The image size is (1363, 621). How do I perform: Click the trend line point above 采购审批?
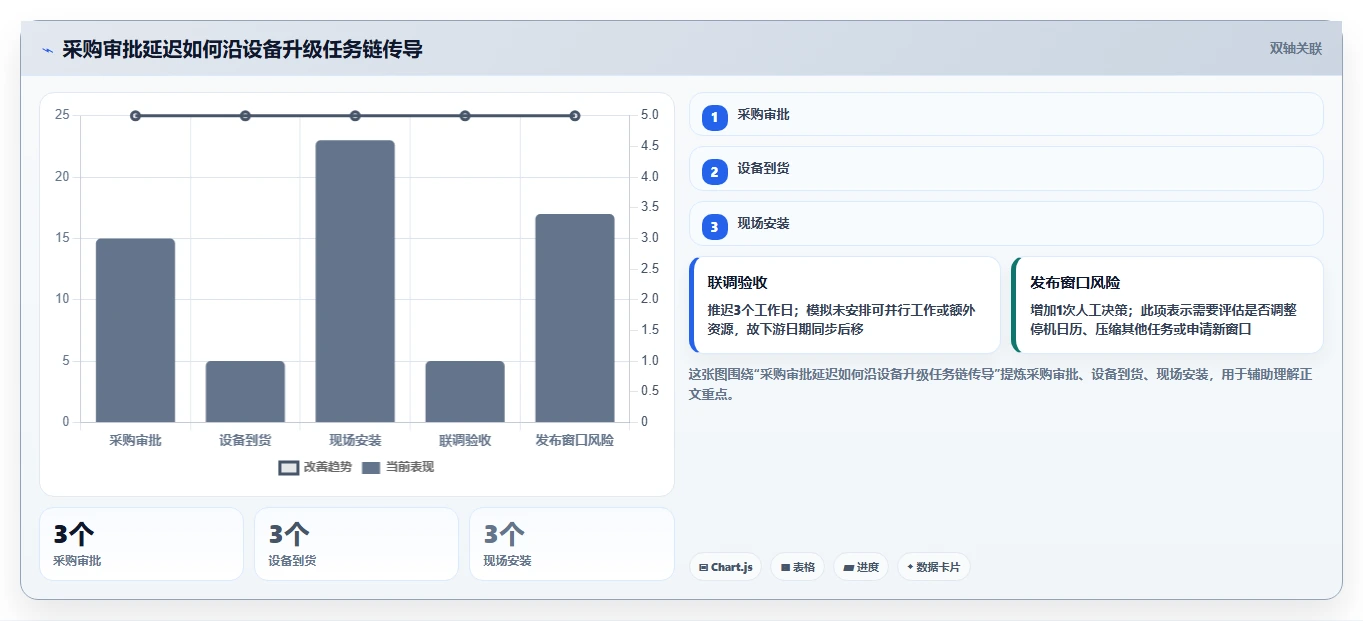(135, 116)
